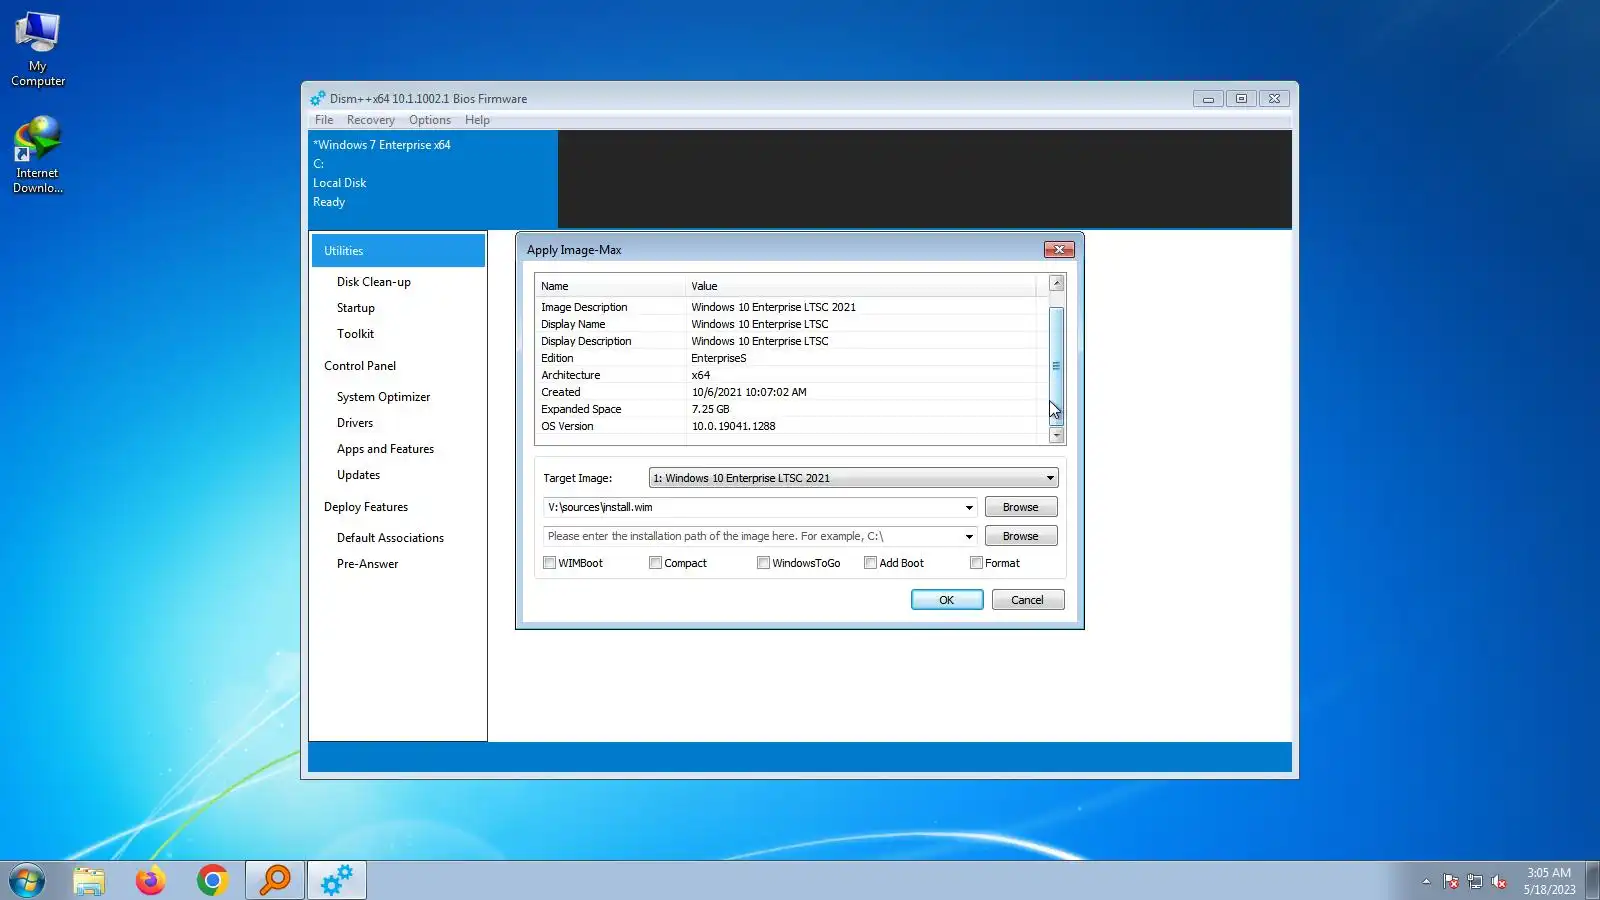Image resolution: width=1600 pixels, height=900 pixels.
Task: Click the image info scrollbar up arrow
Action: 1056,283
